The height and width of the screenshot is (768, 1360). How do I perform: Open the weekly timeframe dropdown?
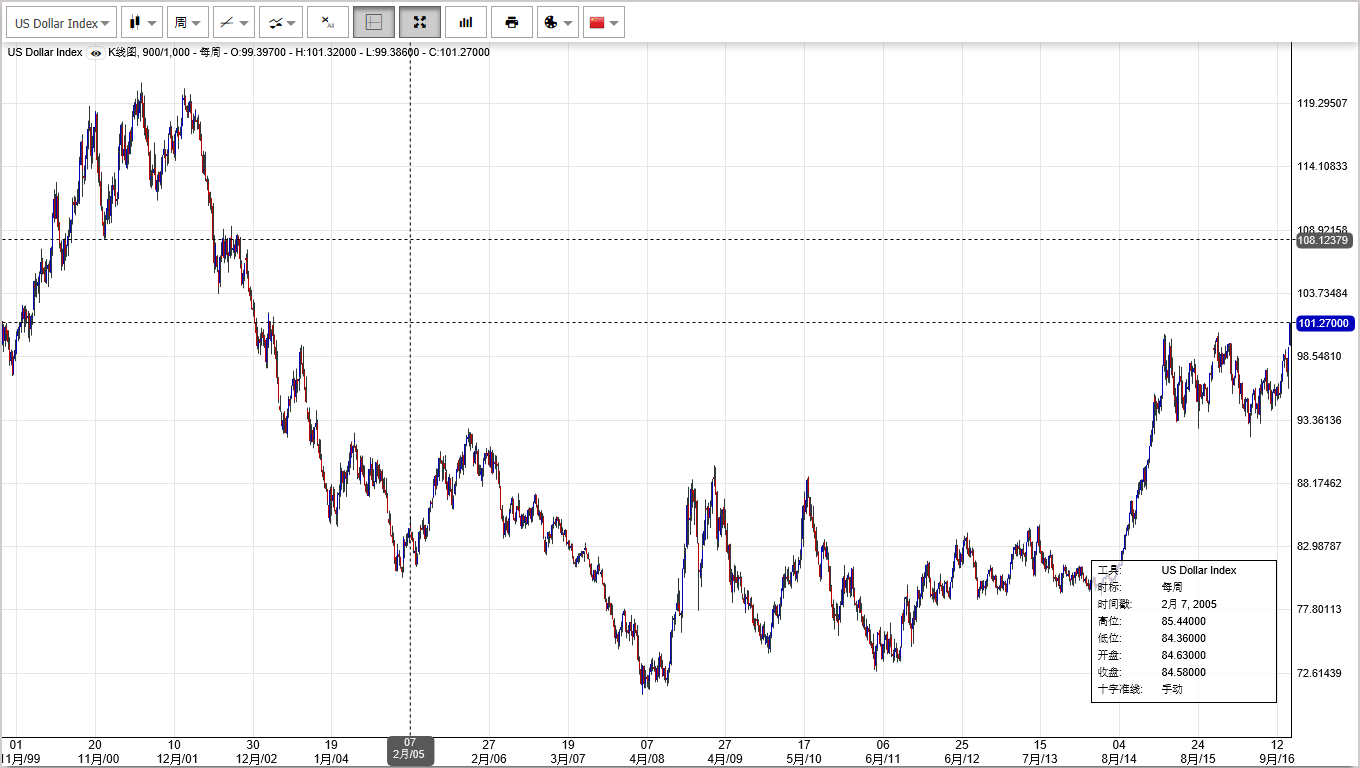[187, 22]
